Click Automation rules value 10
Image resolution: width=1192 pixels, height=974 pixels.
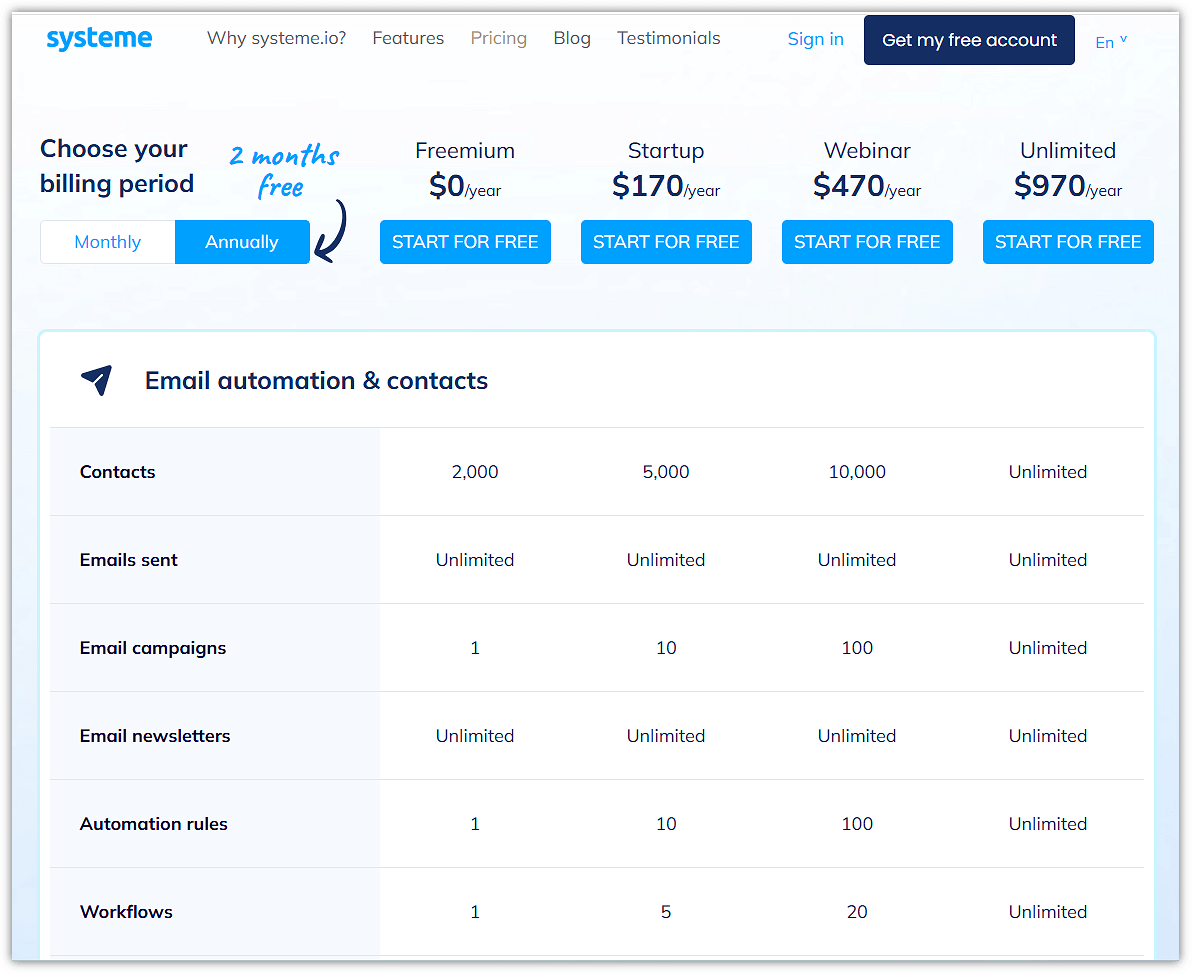pos(666,823)
